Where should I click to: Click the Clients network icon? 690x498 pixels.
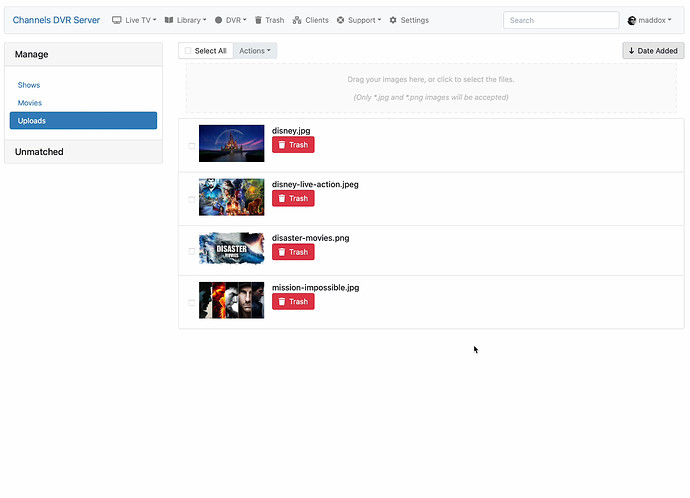[x=297, y=20]
